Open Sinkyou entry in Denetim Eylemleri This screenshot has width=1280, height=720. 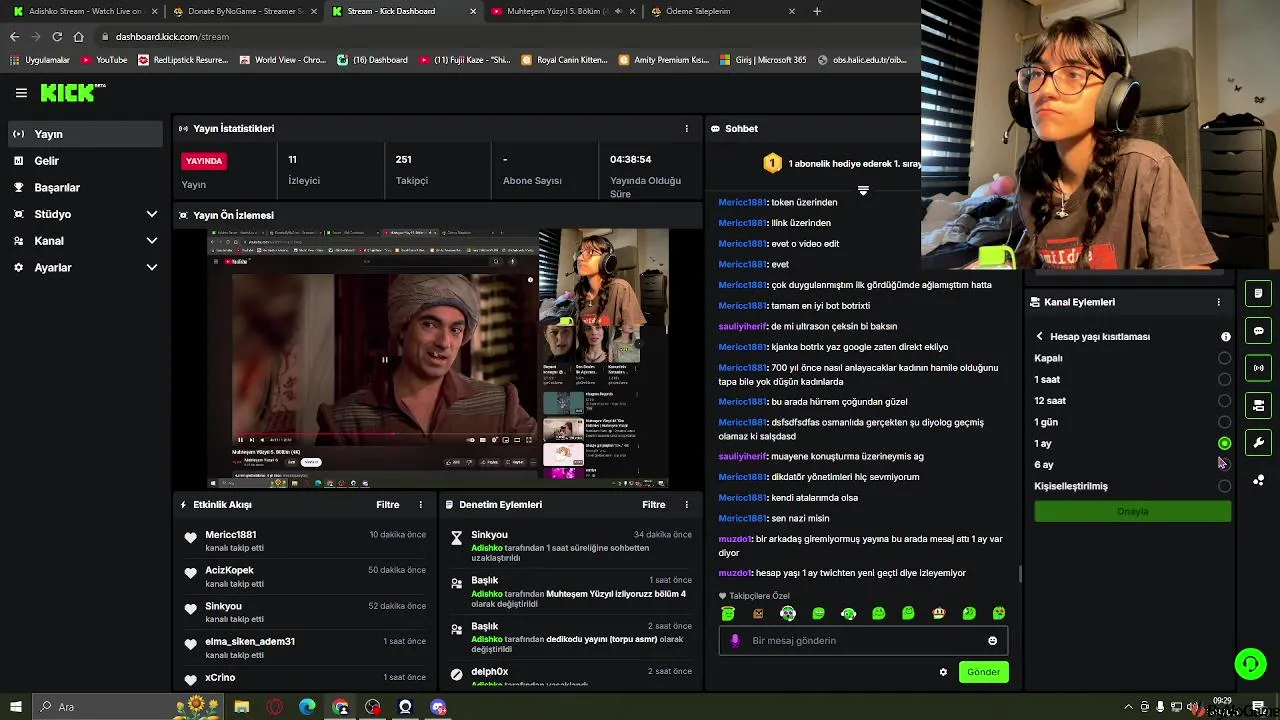490,535
